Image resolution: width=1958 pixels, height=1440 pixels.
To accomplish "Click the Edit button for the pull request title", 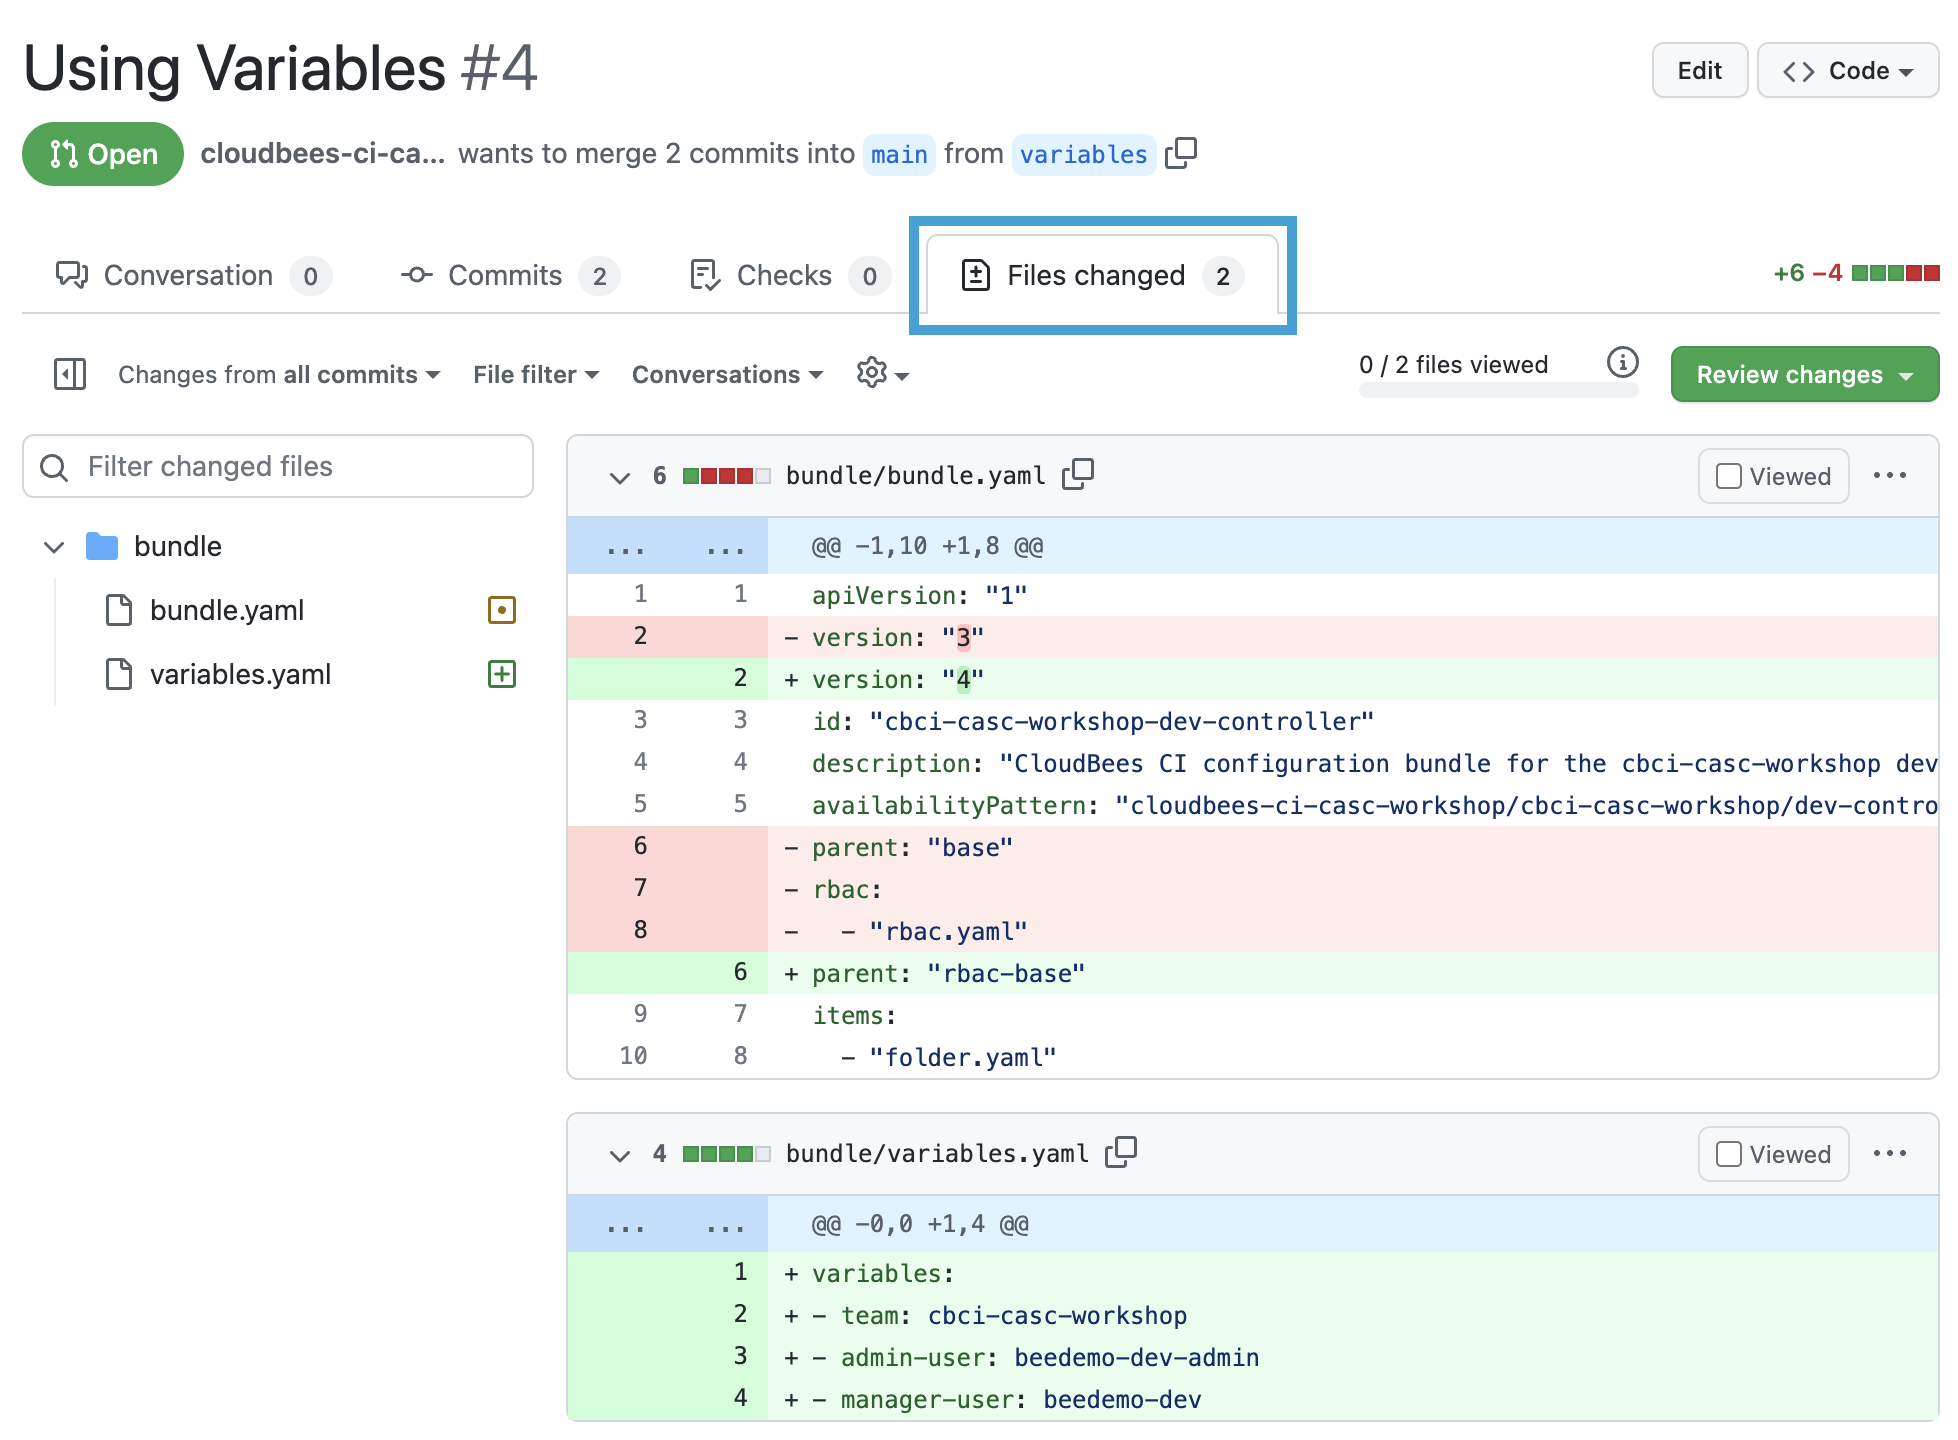I will pos(1699,70).
